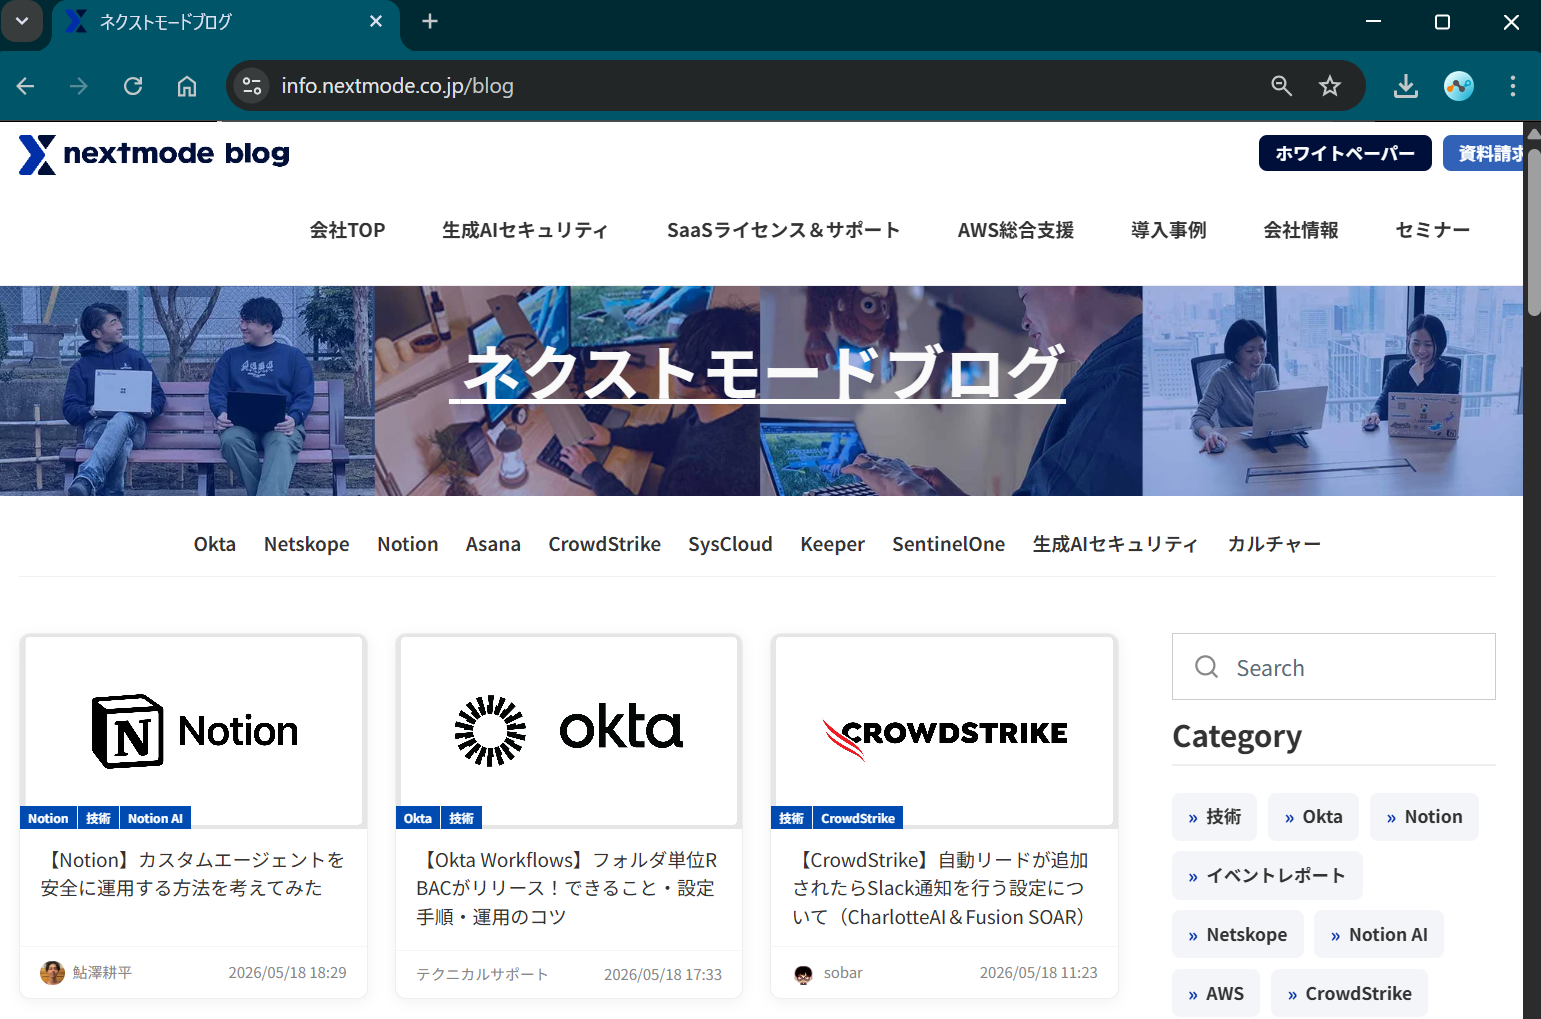Open site information icon in address bar
Viewport: 1541px width, 1019px height.
(x=252, y=86)
